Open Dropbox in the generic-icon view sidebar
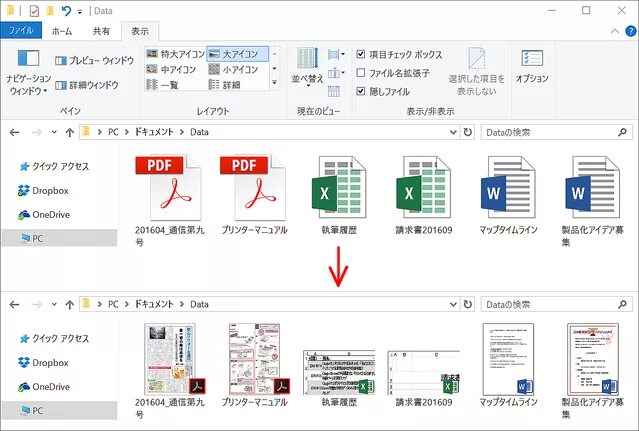 [43, 190]
